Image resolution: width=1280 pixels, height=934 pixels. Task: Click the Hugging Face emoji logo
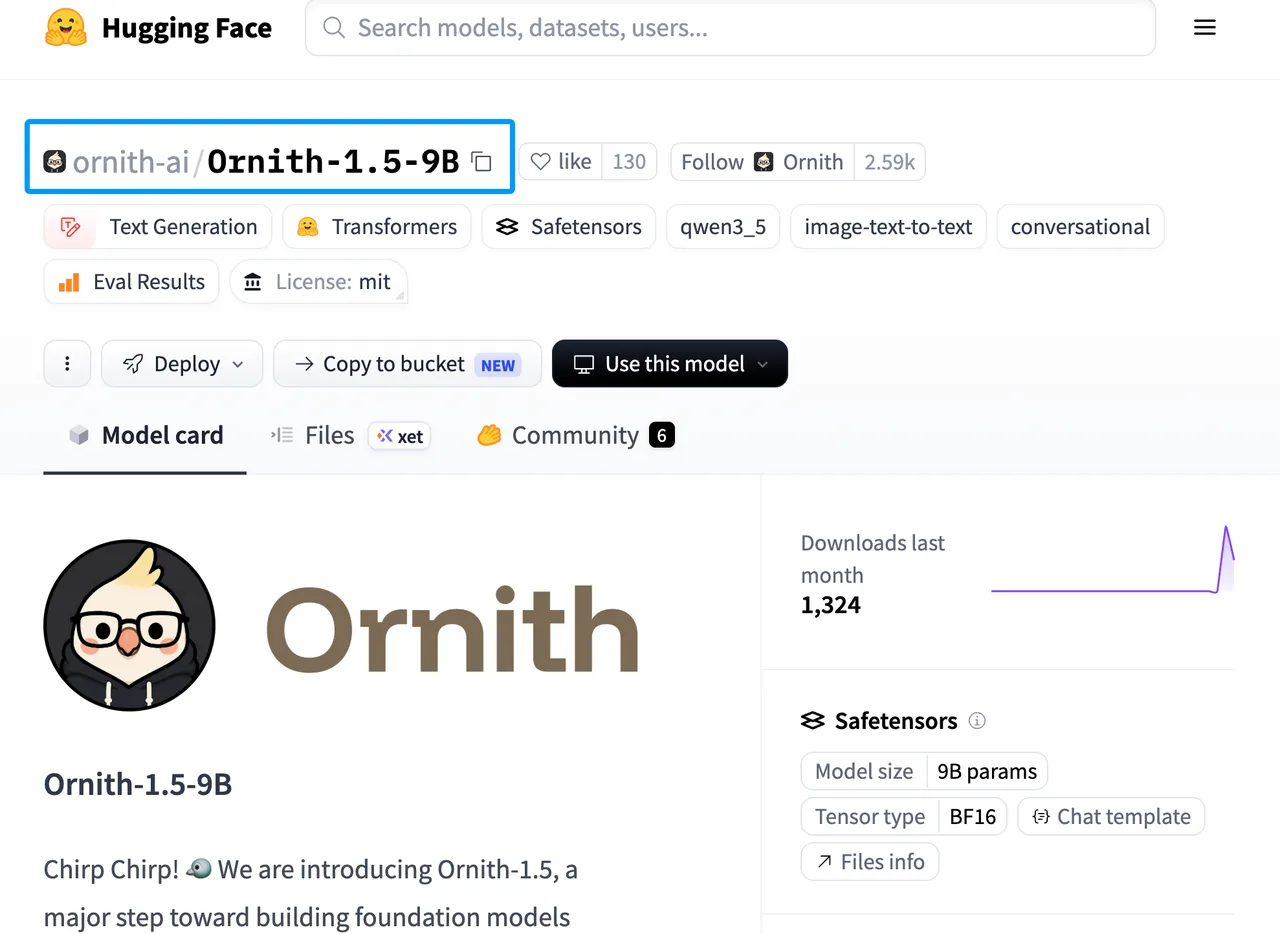(66, 27)
